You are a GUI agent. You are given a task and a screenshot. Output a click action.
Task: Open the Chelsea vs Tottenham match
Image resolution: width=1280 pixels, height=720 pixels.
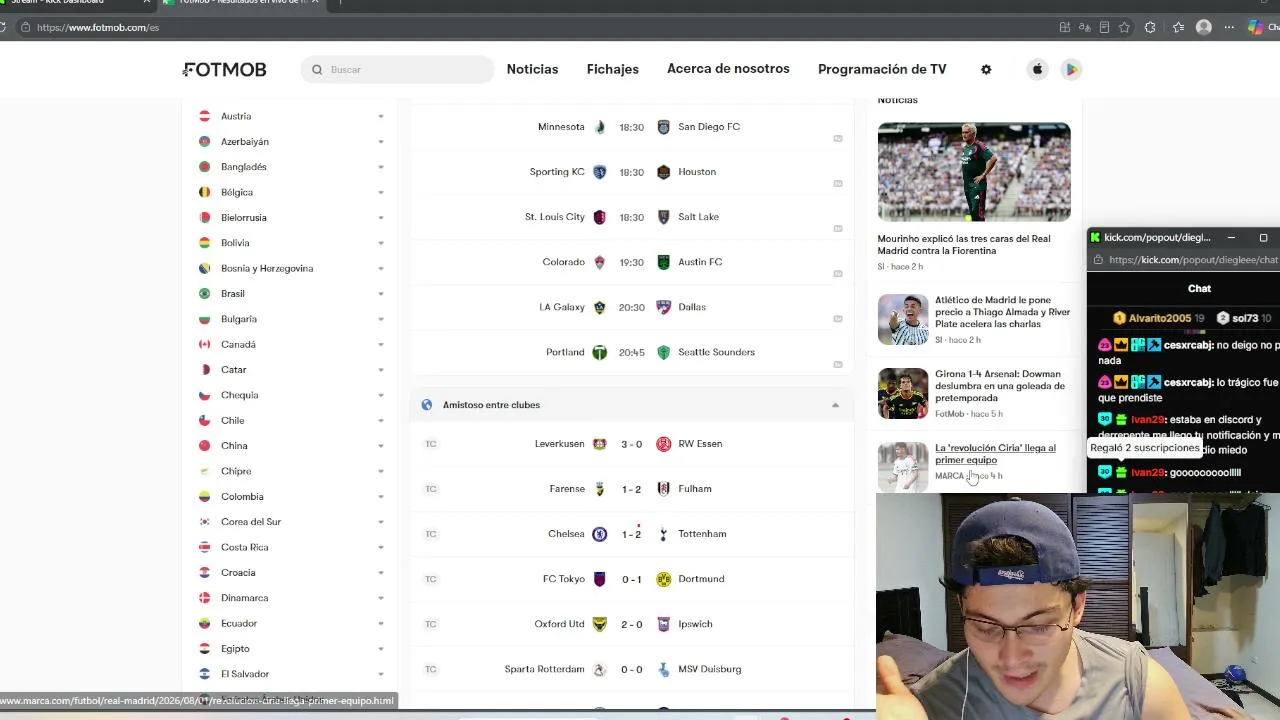(632, 534)
